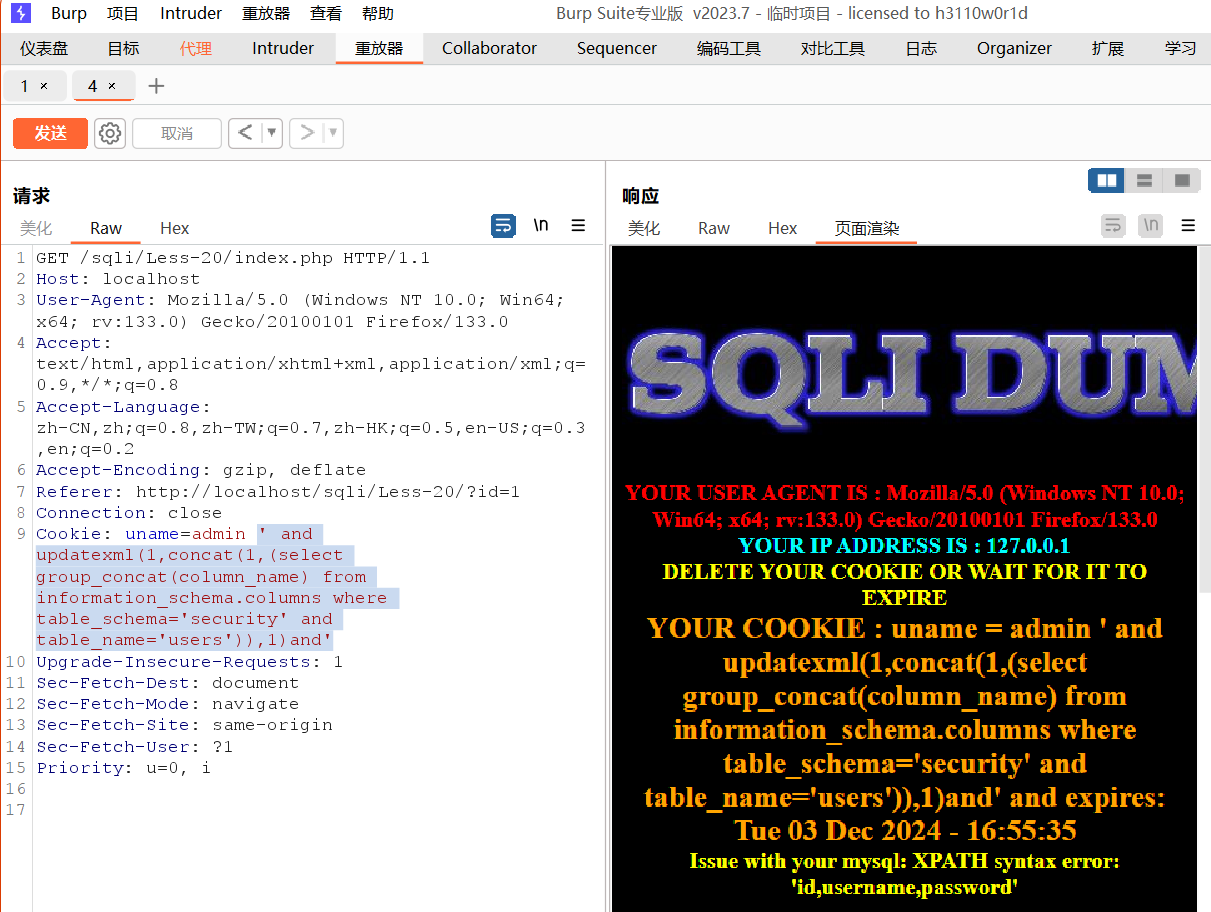Switch to Collaborator tab
This screenshot has width=1211, height=912.
(490, 48)
